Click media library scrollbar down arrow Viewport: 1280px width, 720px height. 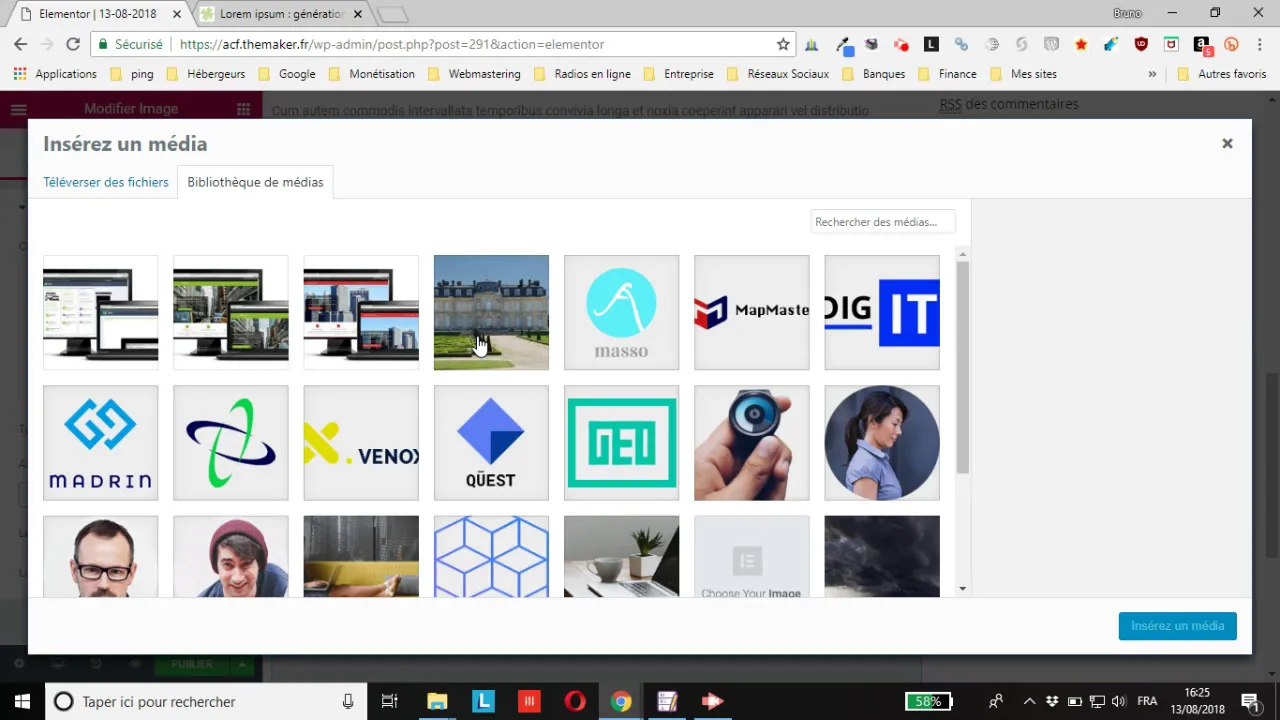click(962, 589)
